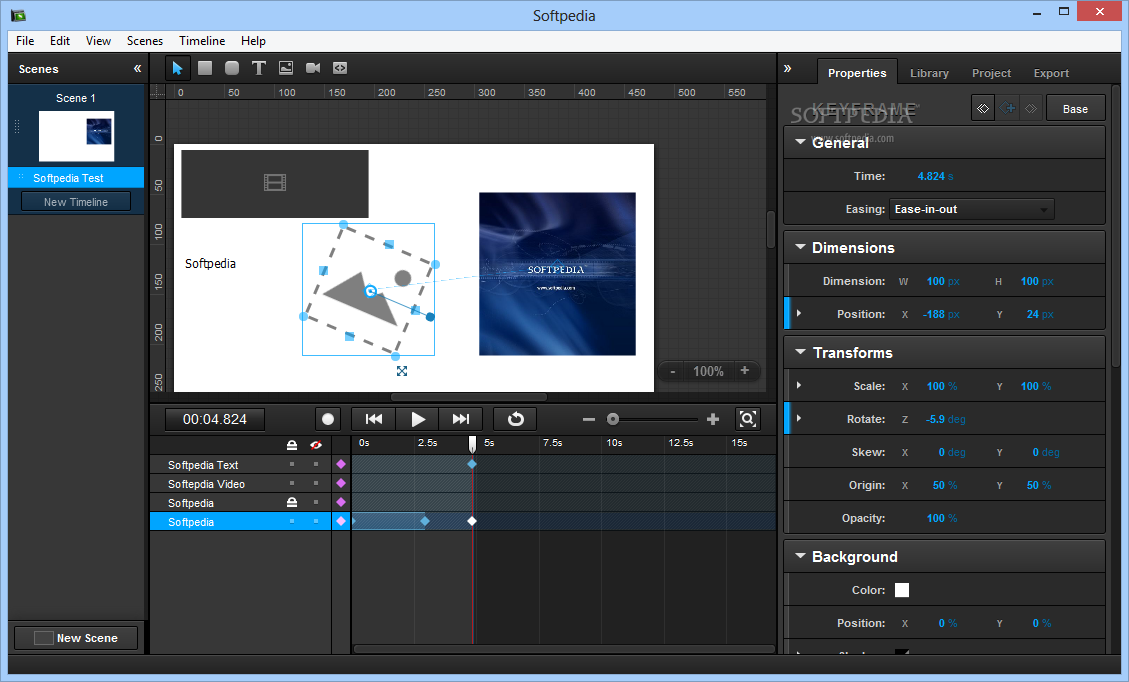
Task: Zoom in timeline with plus icon
Action: coord(713,419)
